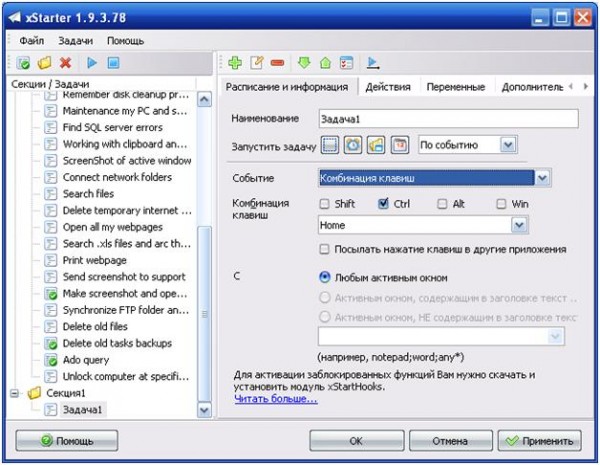This screenshot has width=600, height=465.
Task: Click icon next to Print webpage task
Action: pyautogui.click(x=51, y=261)
